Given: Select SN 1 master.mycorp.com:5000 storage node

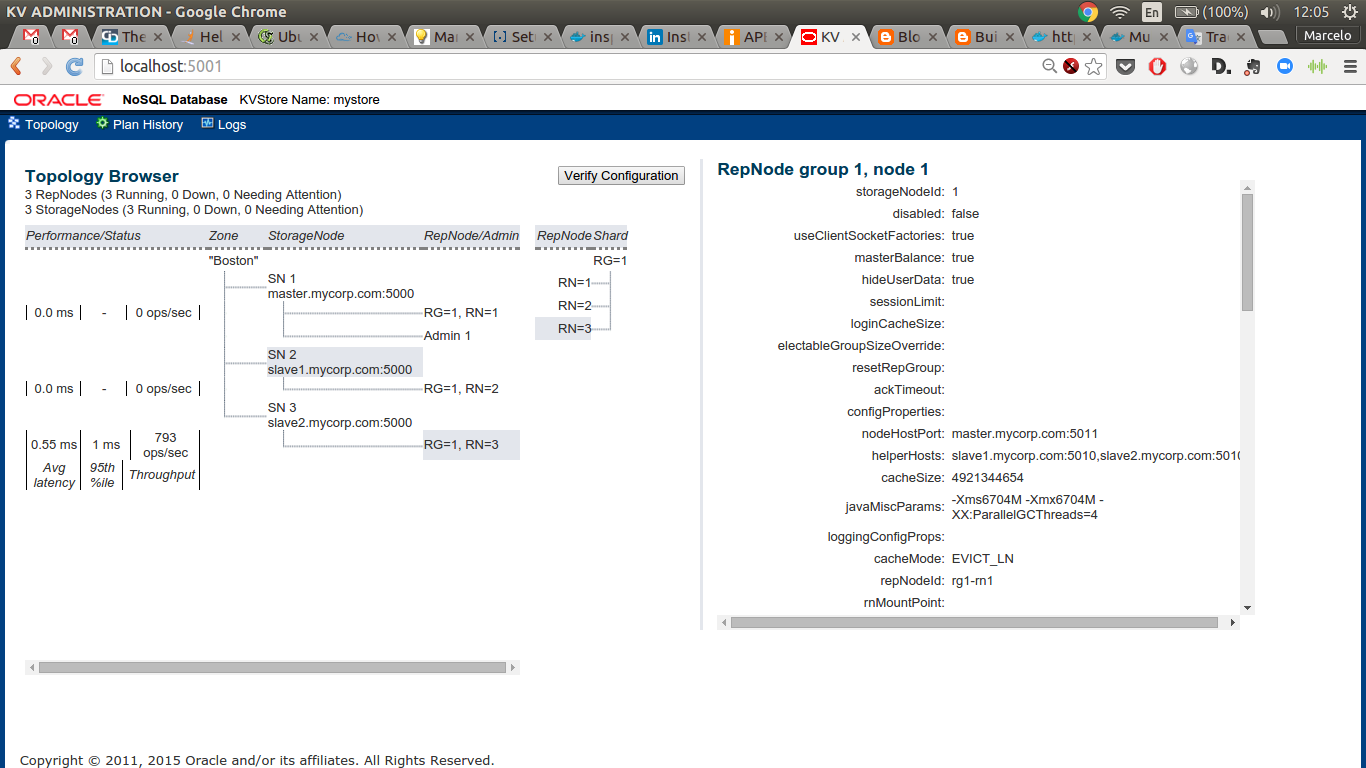Looking at the screenshot, I should 341,286.
